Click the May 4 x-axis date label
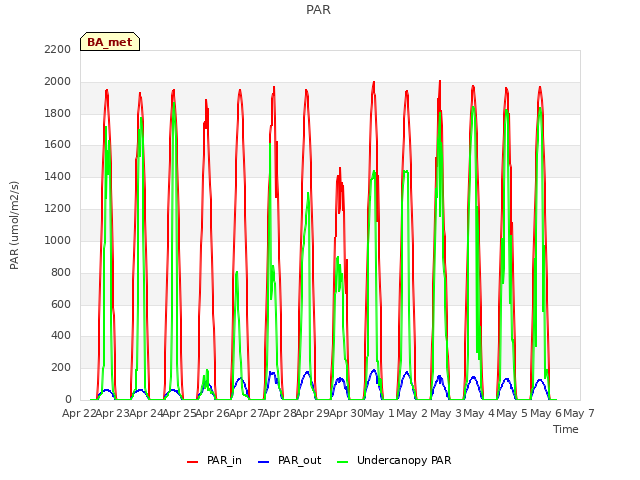Image resolution: width=640 pixels, height=480 pixels. 479,413
